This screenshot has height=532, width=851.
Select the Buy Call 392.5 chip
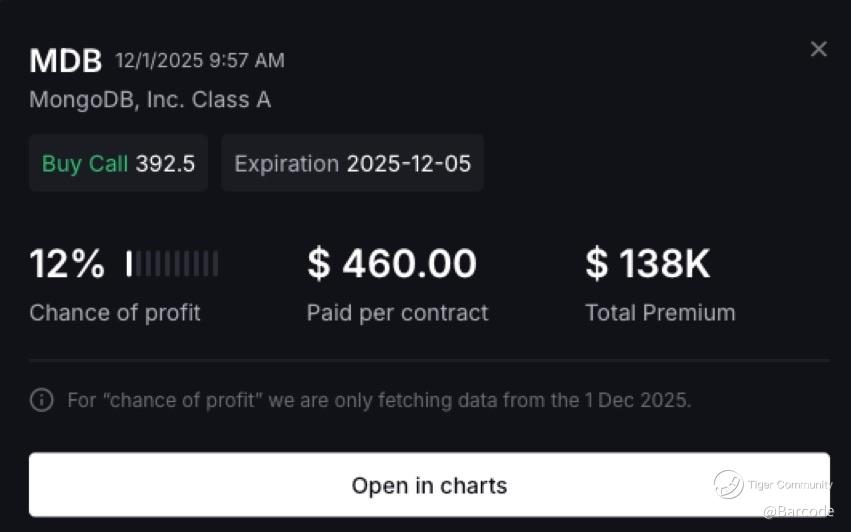(x=118, y=163)
